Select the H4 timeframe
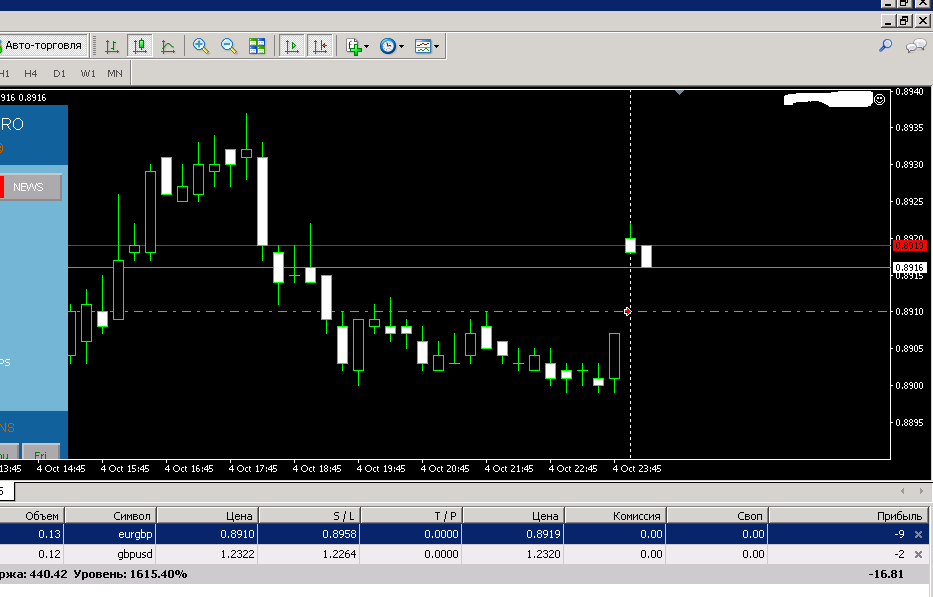Screen dimensions: 933x597 30,73
